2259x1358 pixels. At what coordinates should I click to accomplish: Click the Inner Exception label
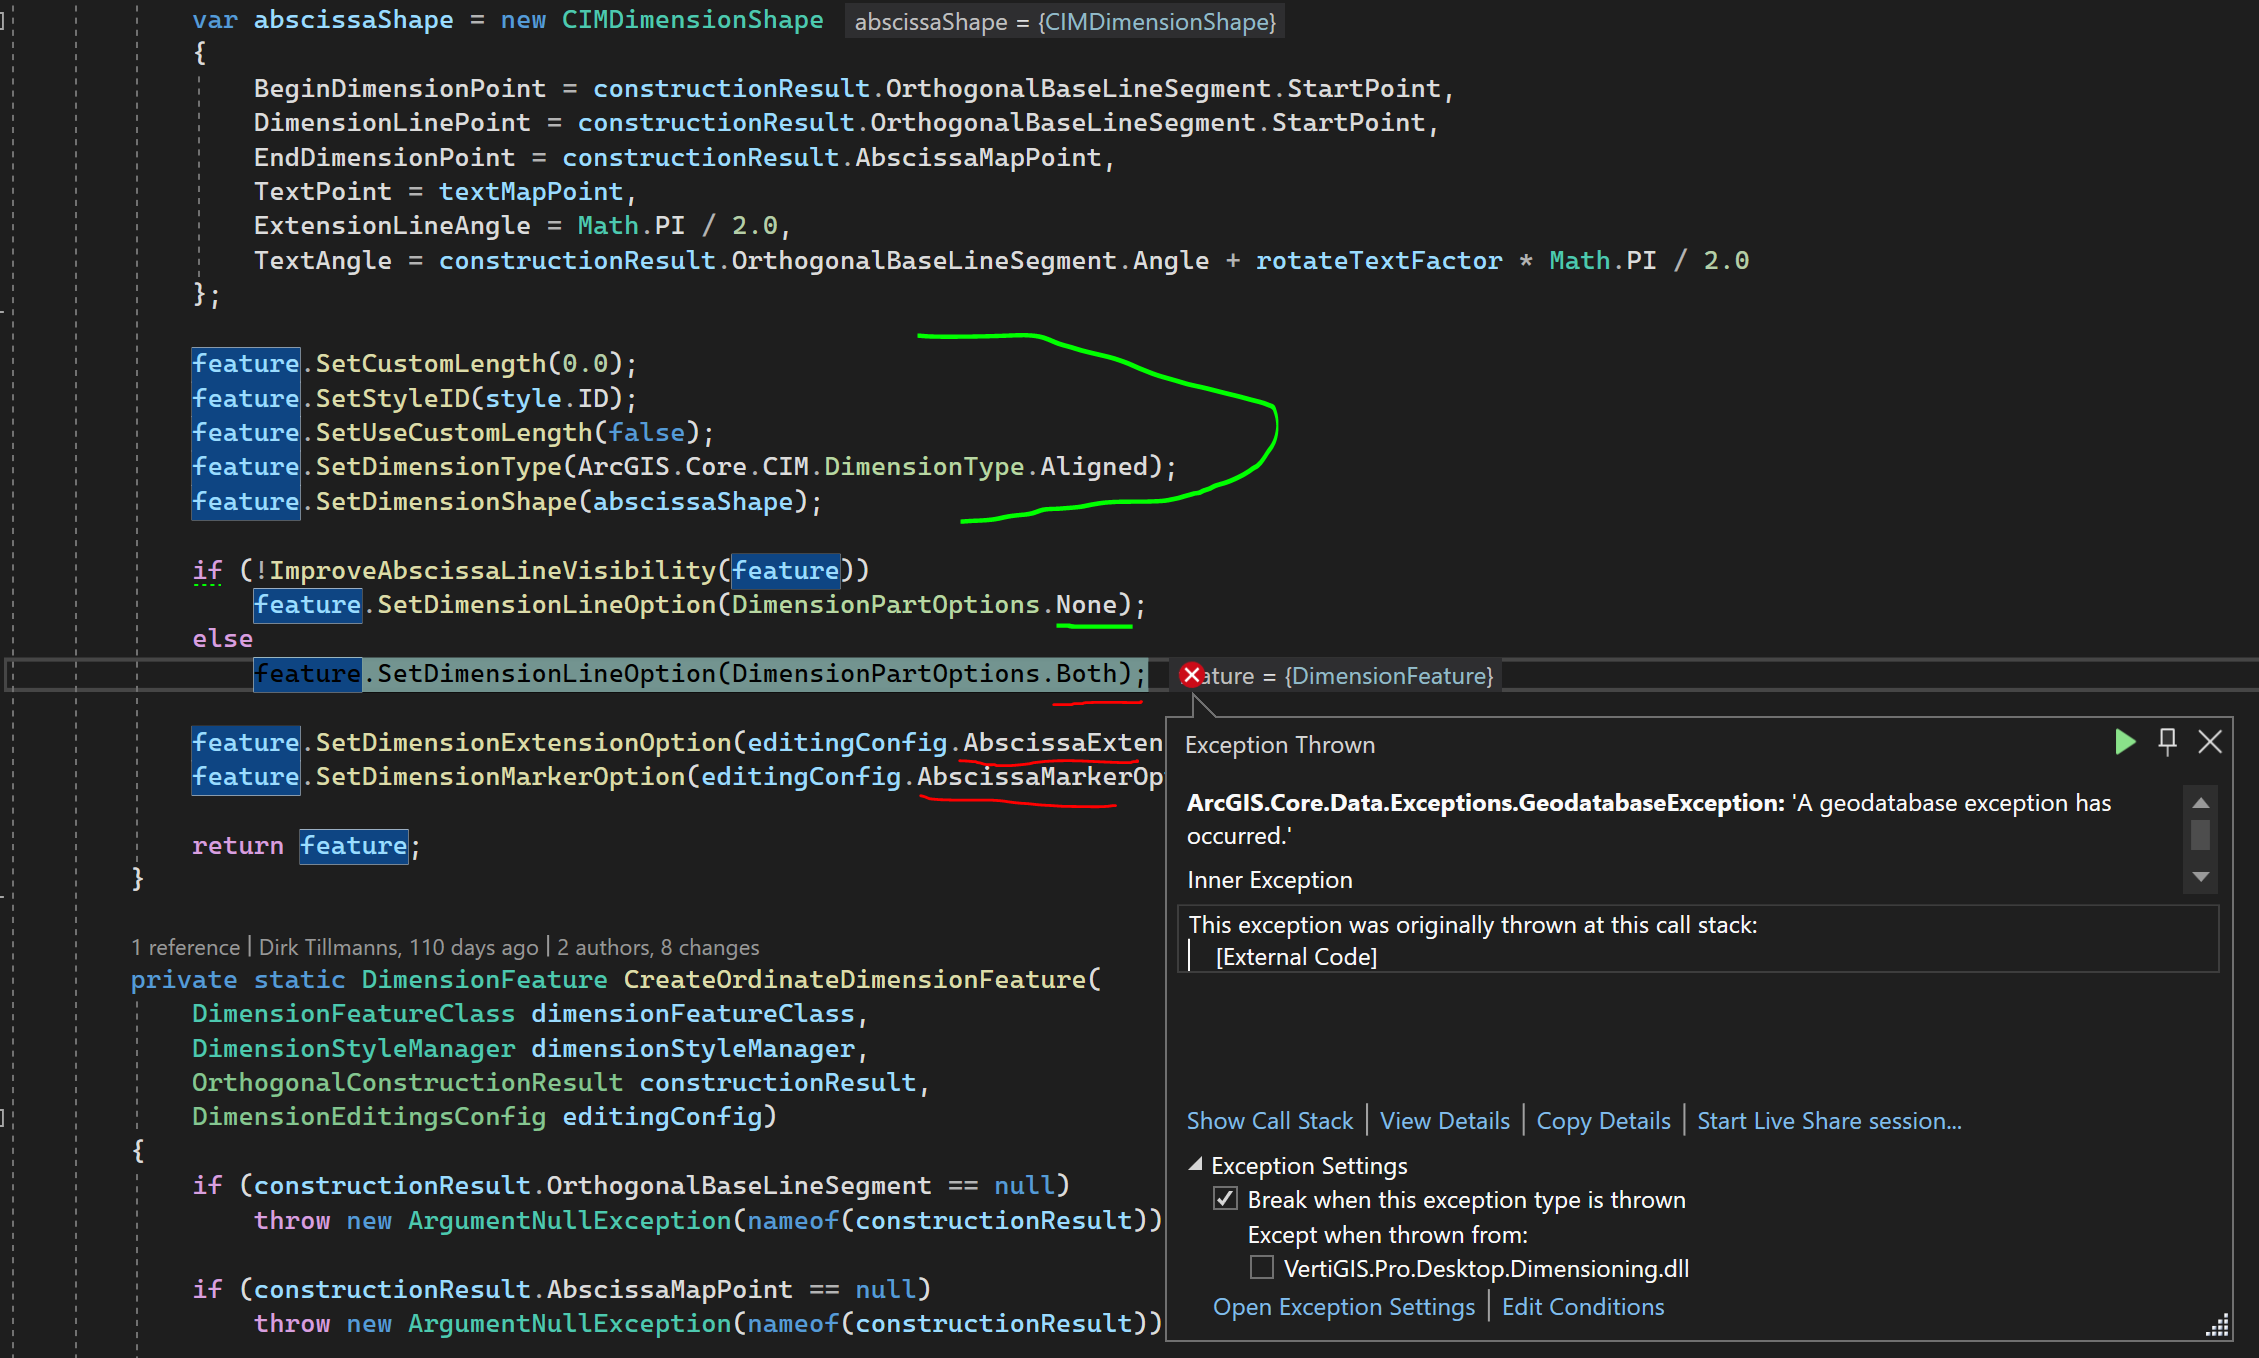(x=1269, y=880)
